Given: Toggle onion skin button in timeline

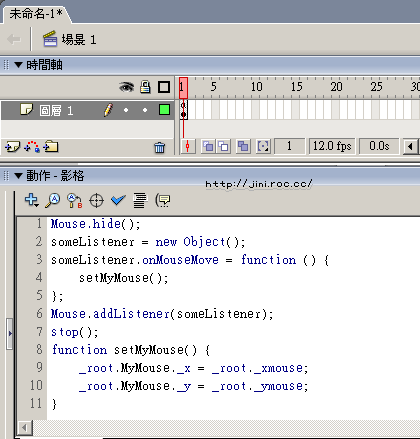Looking at the screenshot, I should pos(208,146).
